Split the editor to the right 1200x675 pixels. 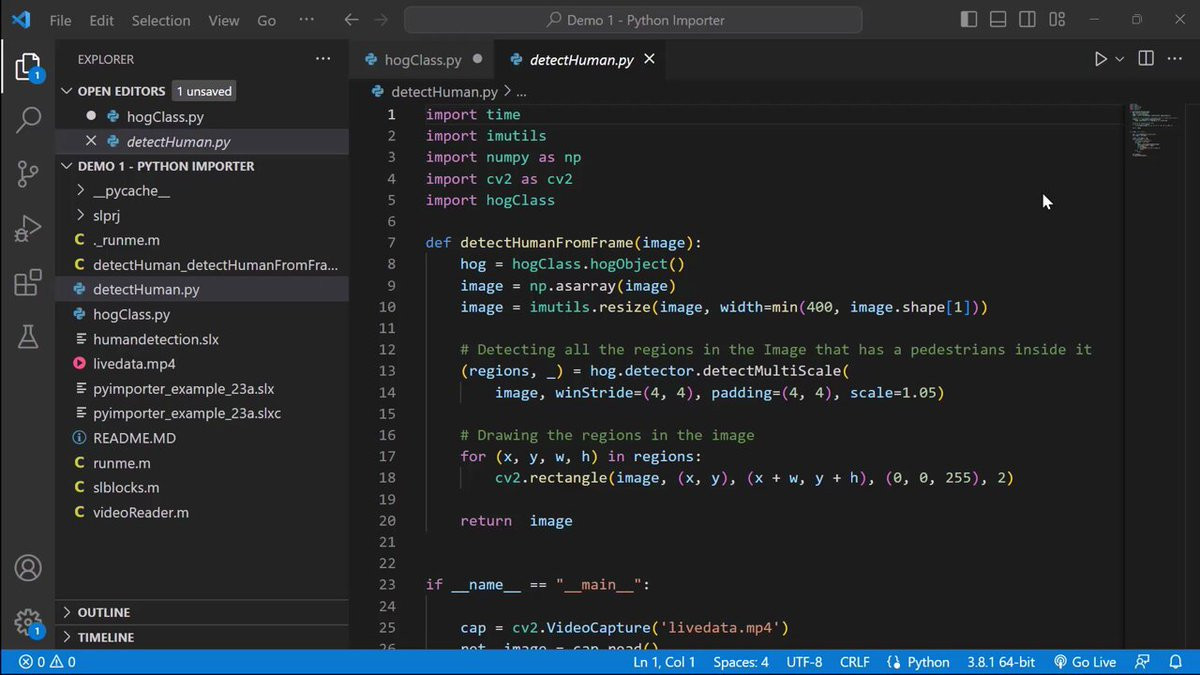tap(1146, 59)
